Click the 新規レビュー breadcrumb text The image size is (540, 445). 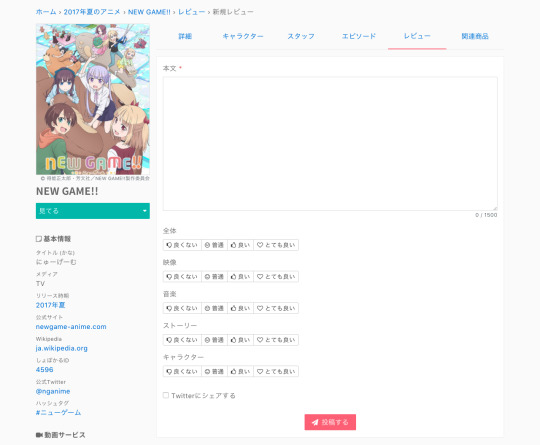tap(233, 12)
